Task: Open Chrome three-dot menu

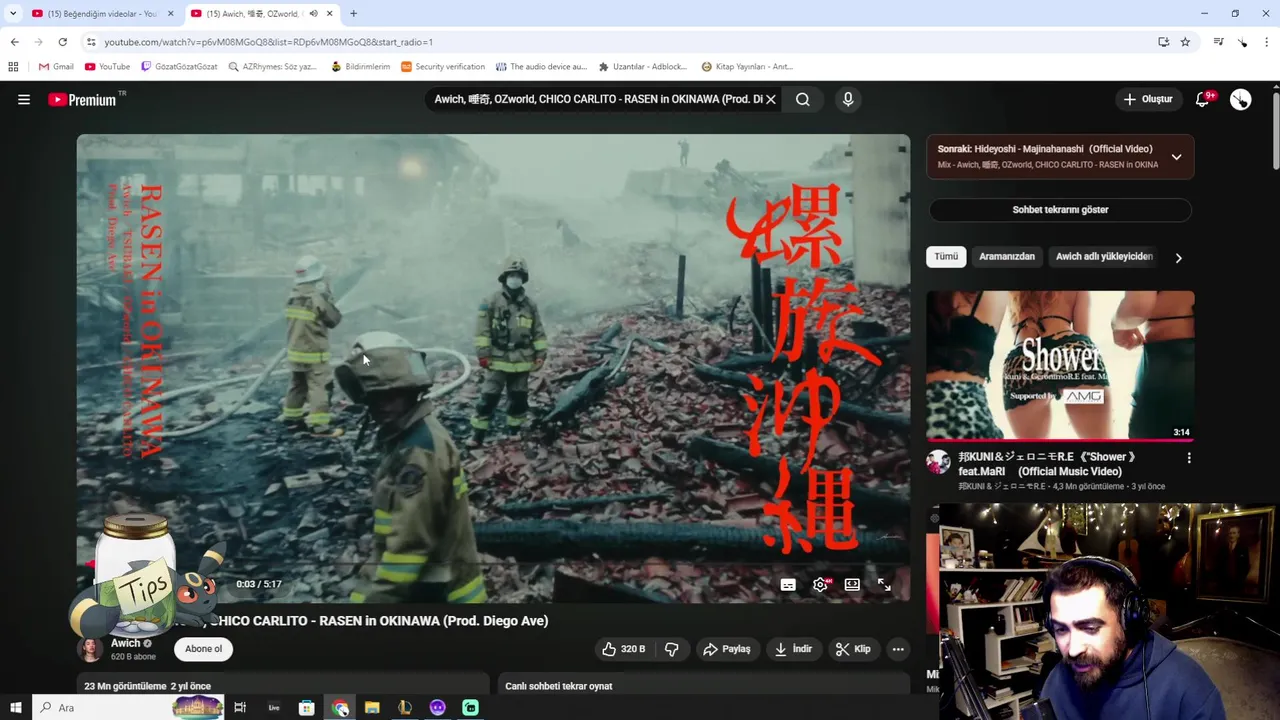Action: click(x=1267, y=42)
